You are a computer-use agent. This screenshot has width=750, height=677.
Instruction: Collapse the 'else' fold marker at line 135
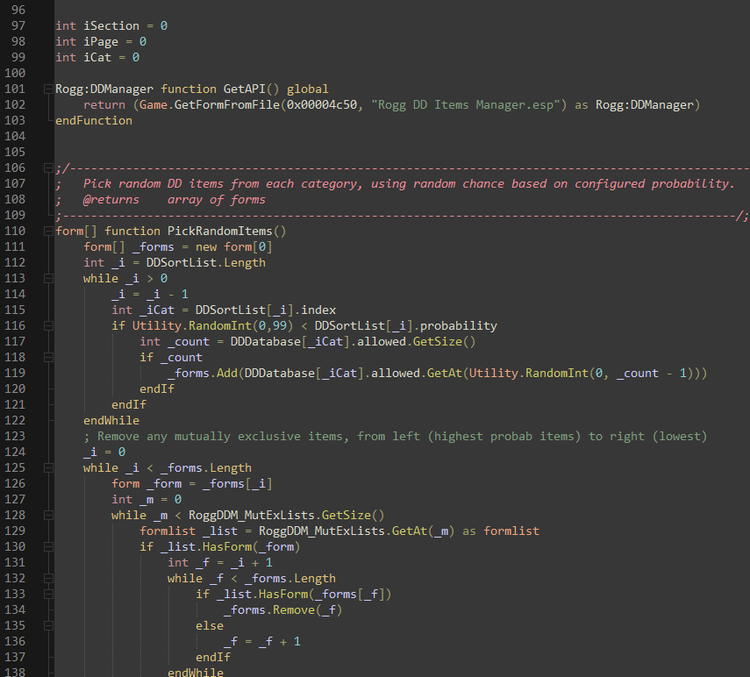pyautogui.click(x=48, y=626)
